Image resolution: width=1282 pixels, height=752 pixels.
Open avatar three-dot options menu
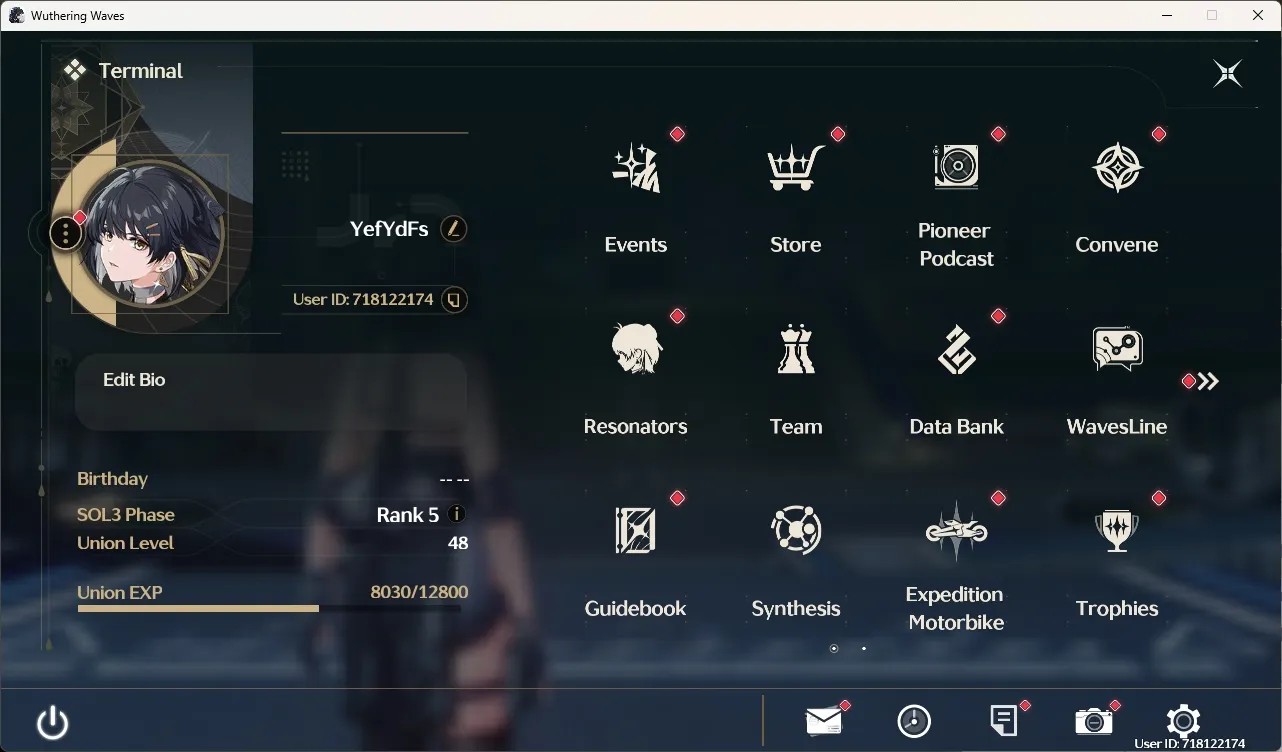[65, 234]
